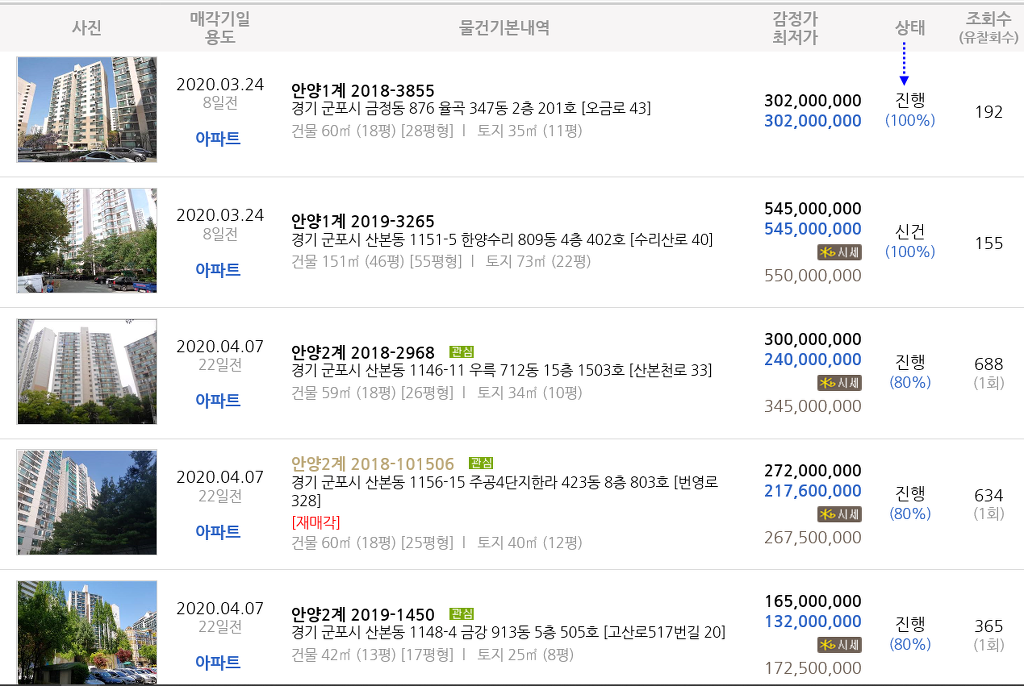Click the 감정가 최저가 column header

pyautogui.click(x=795, y=28)
